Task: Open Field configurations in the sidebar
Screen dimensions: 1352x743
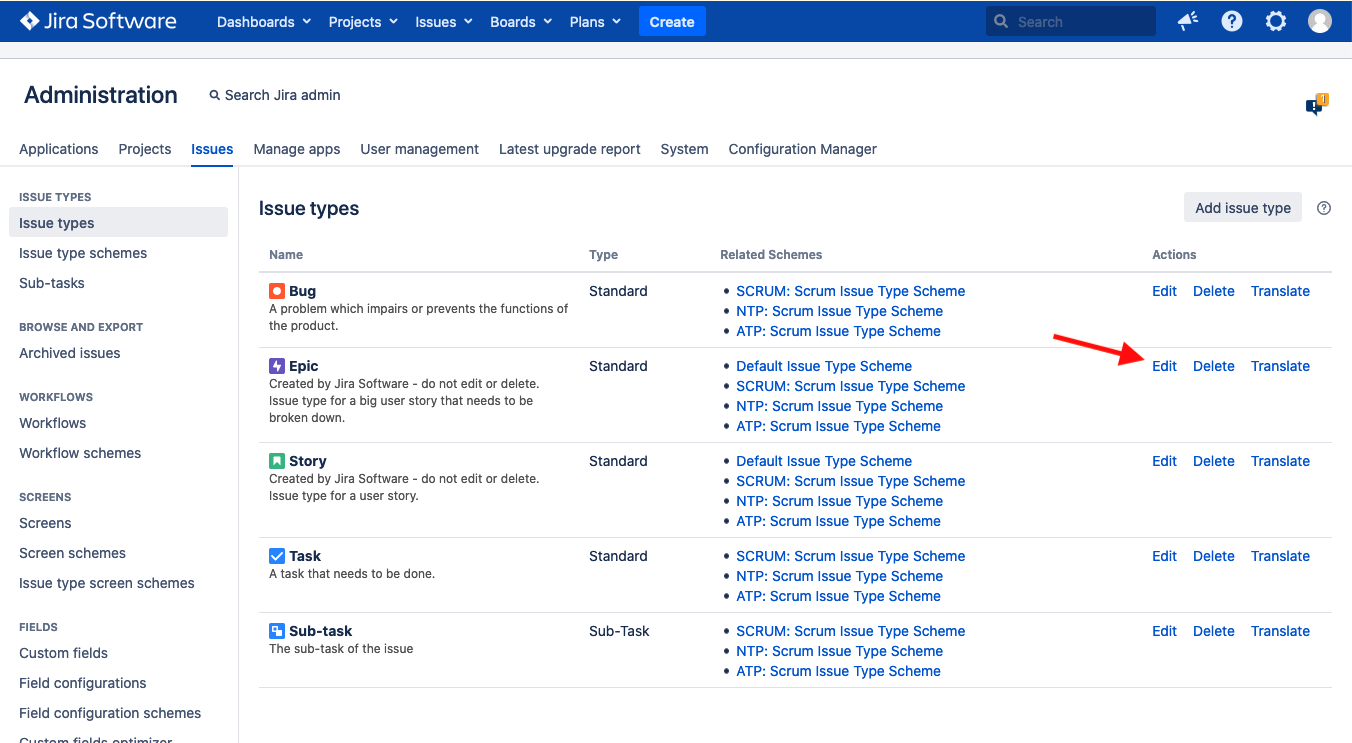Action: click(x=83, y=683)
